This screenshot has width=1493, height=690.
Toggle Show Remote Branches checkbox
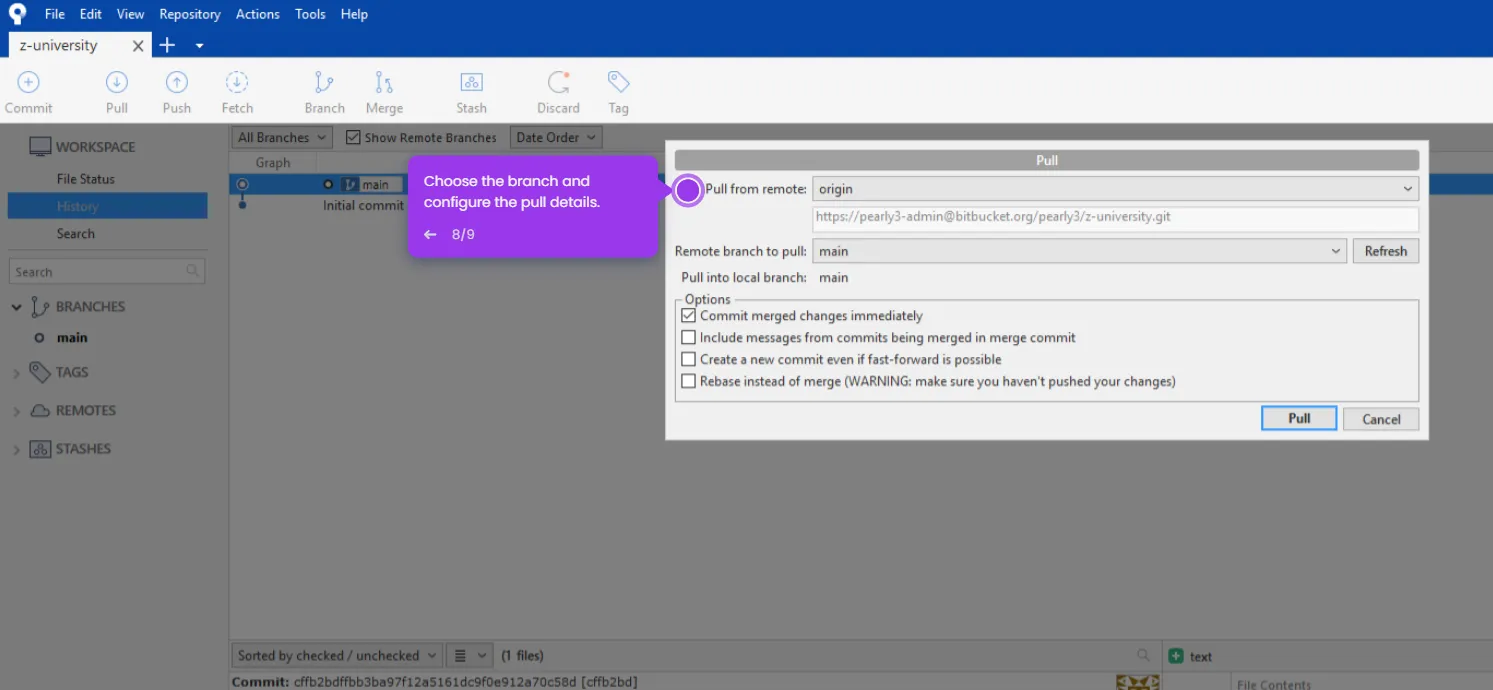tap(353, 137)
